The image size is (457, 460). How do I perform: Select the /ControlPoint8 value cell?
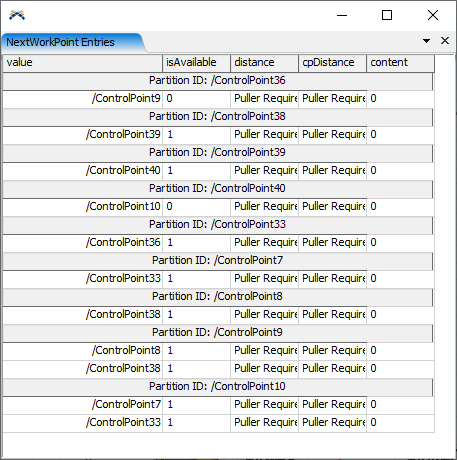point(83,351)
